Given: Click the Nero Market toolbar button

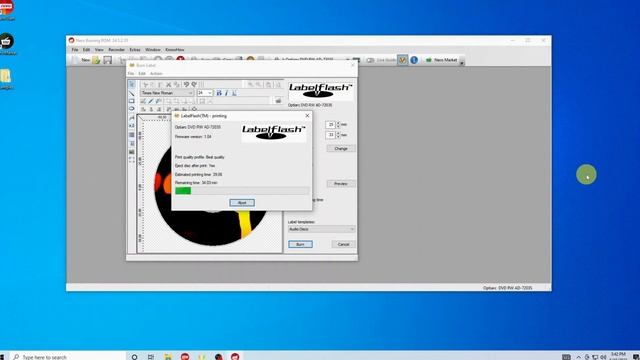Looking at the screenshot, I should click(441, 60).
